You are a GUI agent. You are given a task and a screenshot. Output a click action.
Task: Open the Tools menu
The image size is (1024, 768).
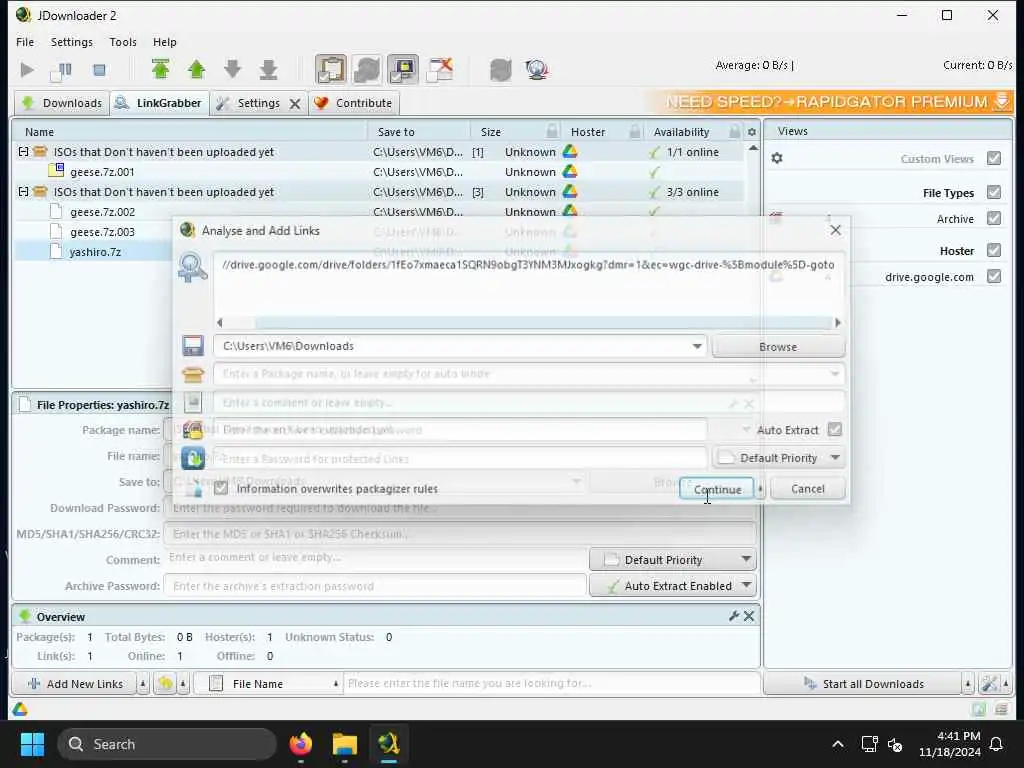(123, 42)
